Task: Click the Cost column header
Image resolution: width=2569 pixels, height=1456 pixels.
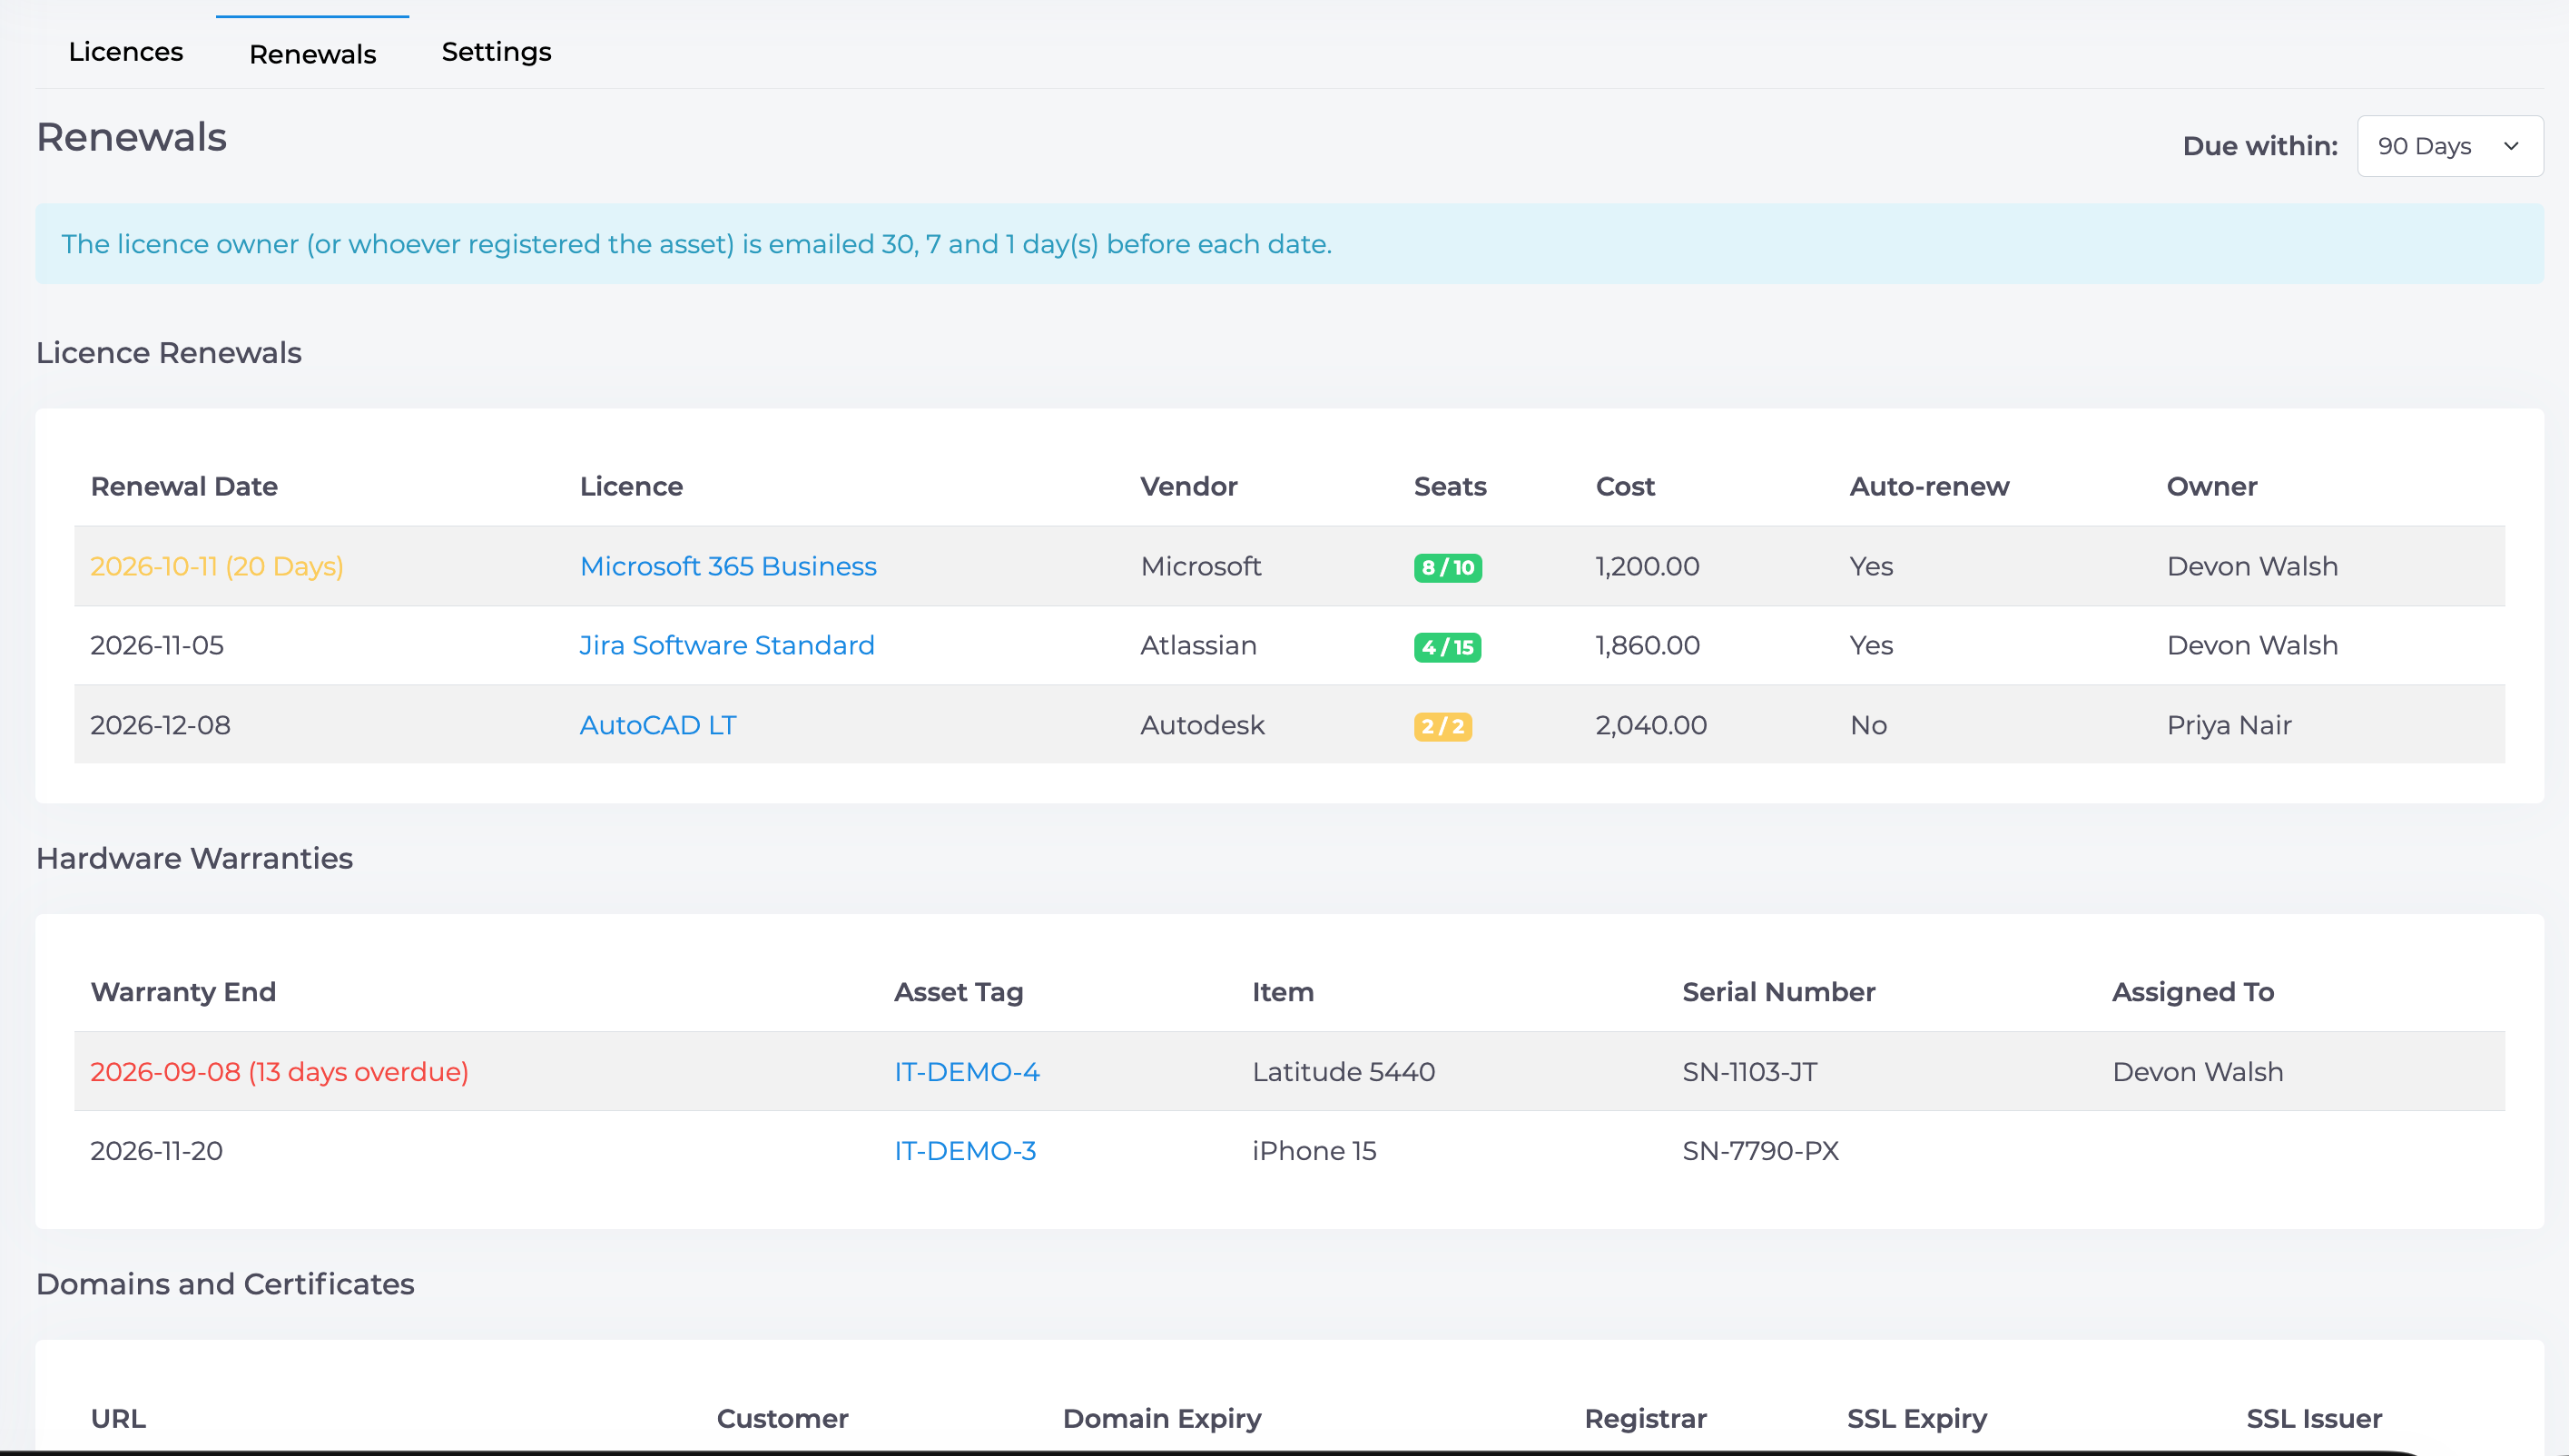Action: [x=1625, y=486]
